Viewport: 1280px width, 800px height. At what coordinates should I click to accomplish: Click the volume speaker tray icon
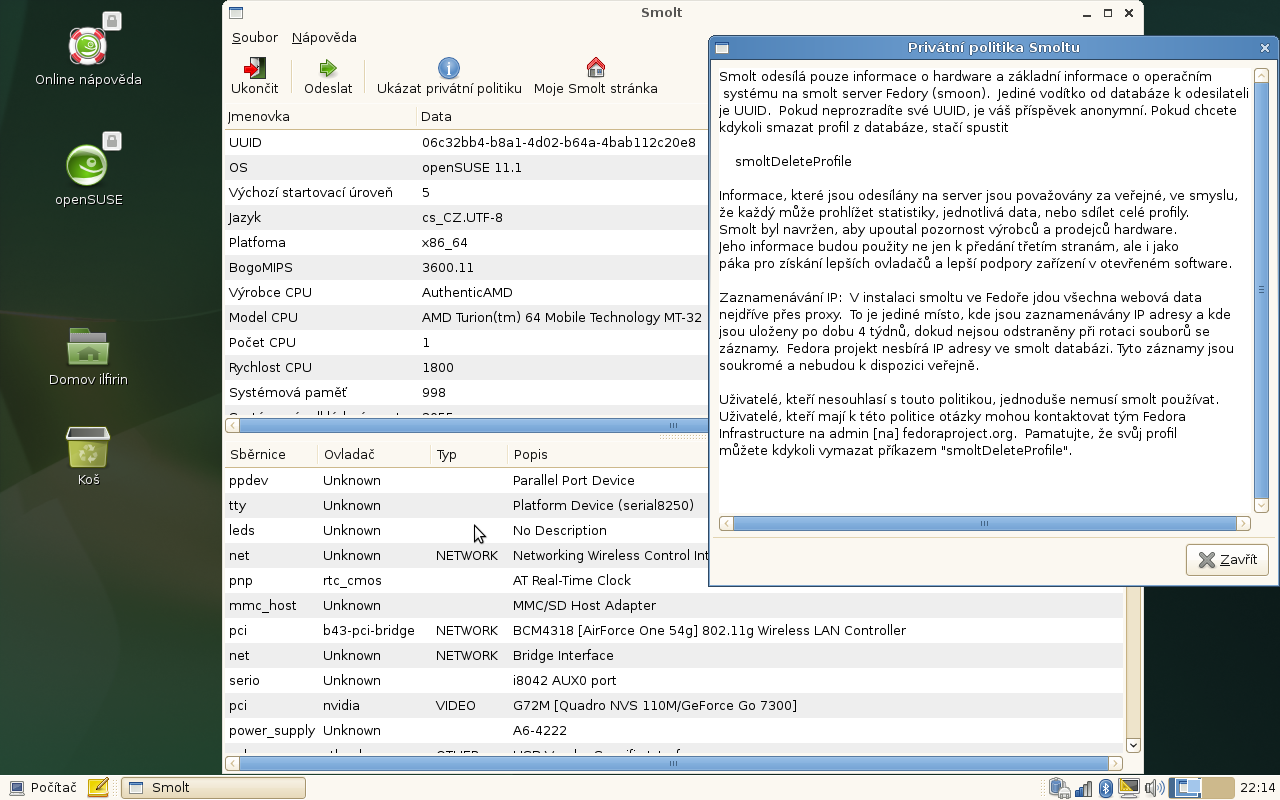click(1154, 788)
